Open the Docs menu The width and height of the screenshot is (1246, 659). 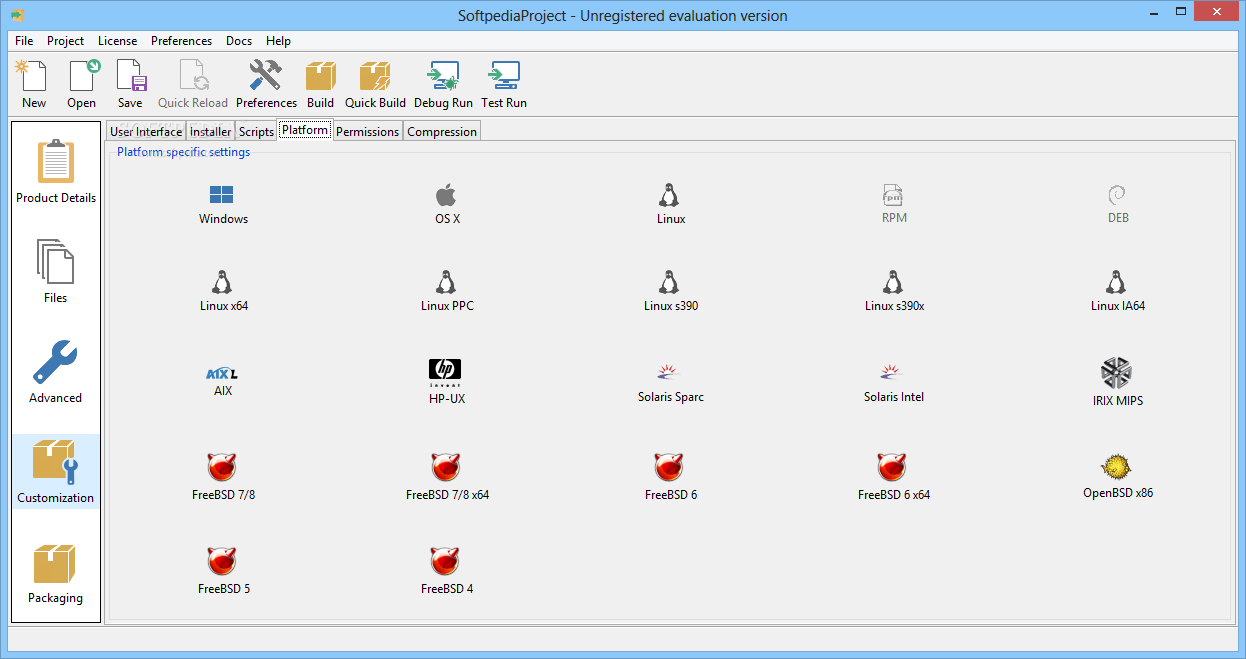tap(239, 41)
